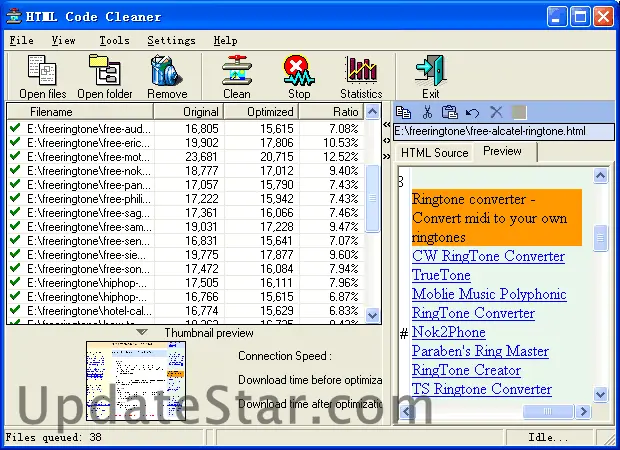Click the 12.52% ratio value

click(x=340, y=157)
